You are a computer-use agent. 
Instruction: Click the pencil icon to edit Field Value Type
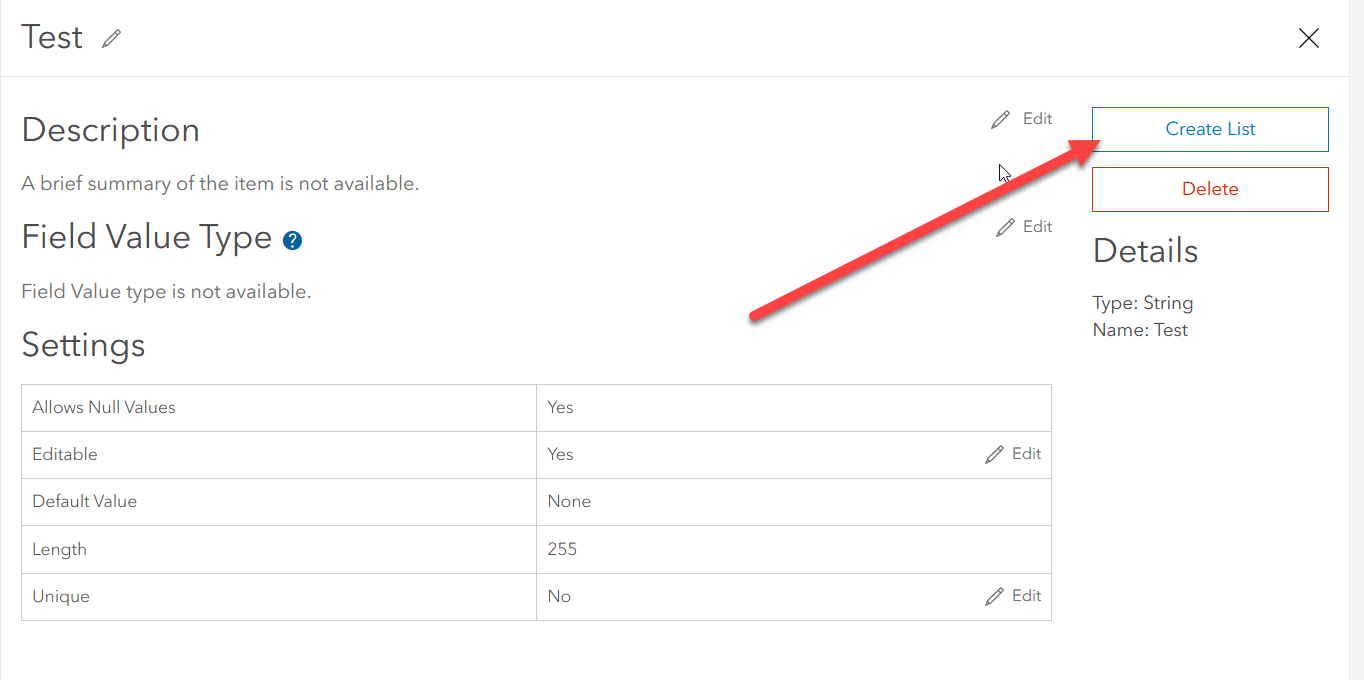click(1006, 228)
